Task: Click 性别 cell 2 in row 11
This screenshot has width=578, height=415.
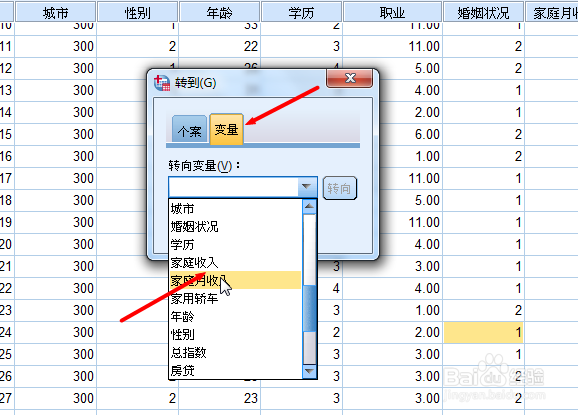Action: coord(137,46)
